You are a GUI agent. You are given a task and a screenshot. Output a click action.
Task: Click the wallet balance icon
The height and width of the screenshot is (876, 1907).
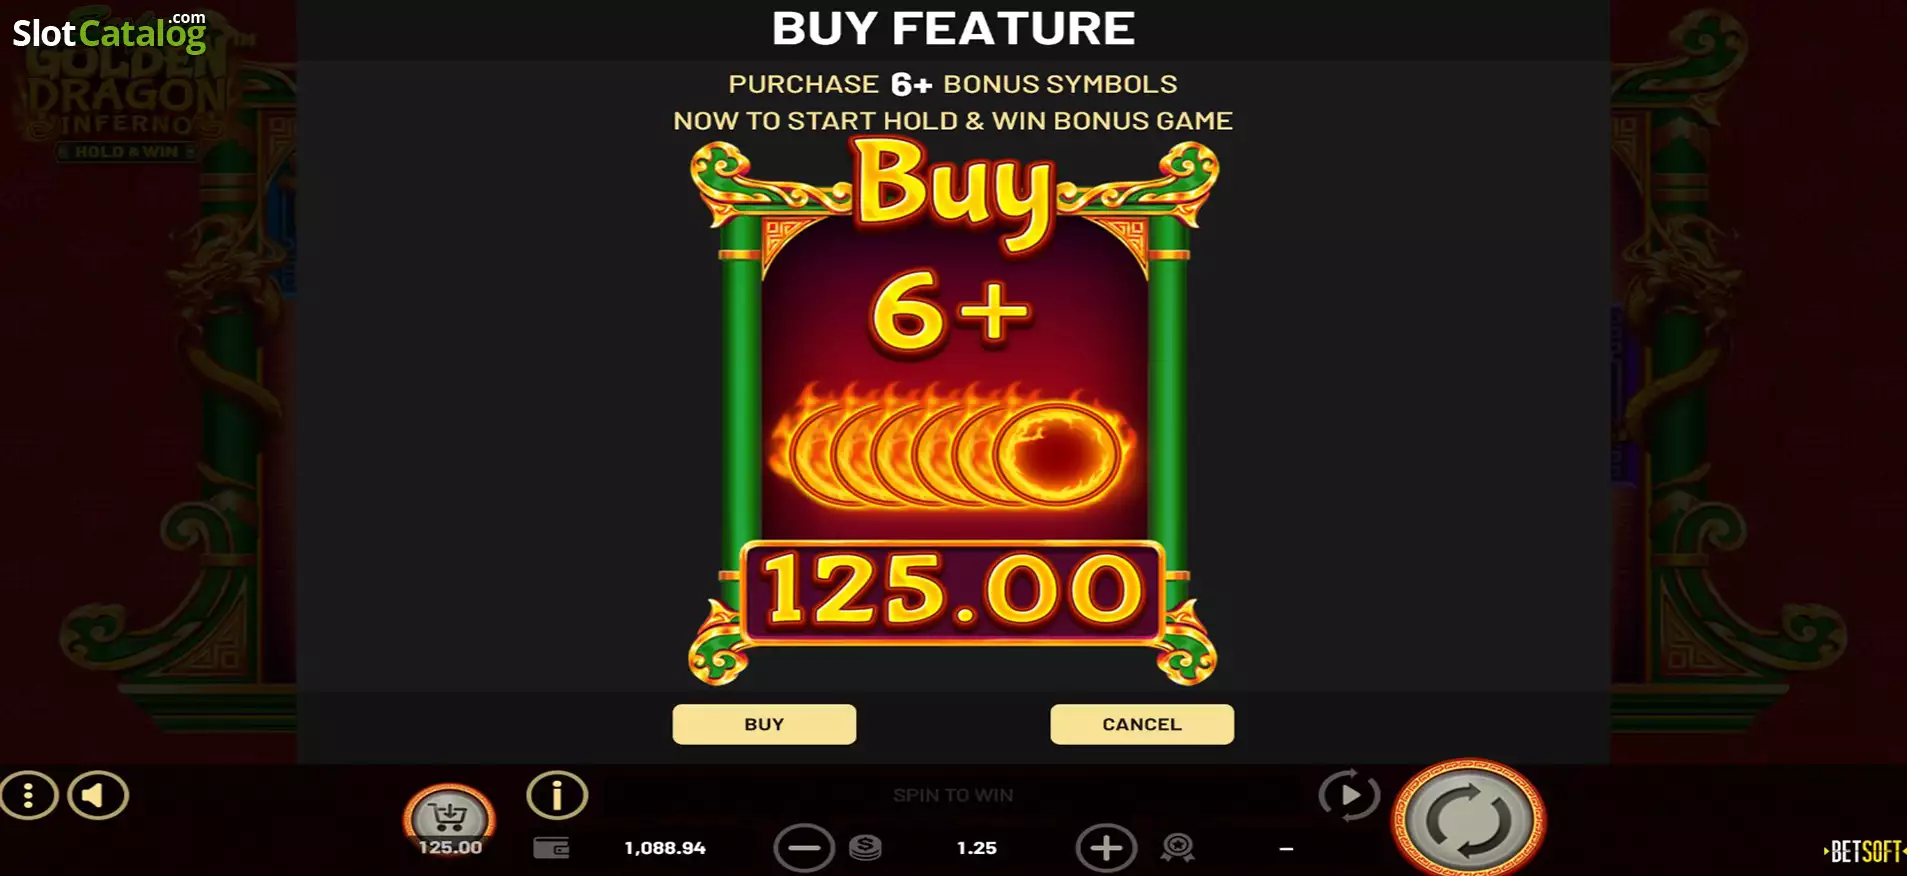click(551, 848)
